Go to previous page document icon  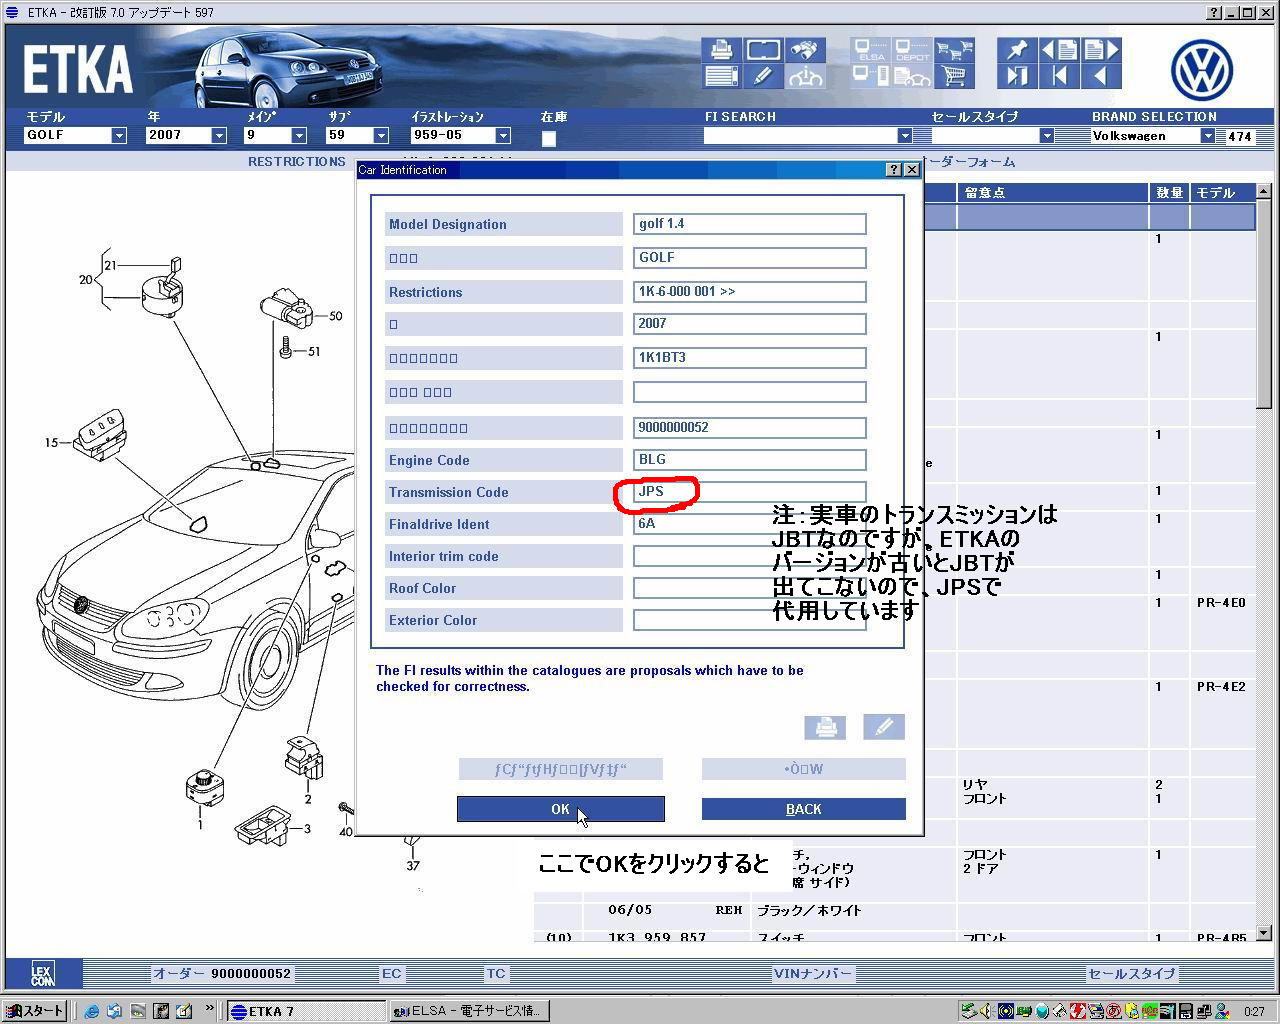click(x=1059, y=50)
